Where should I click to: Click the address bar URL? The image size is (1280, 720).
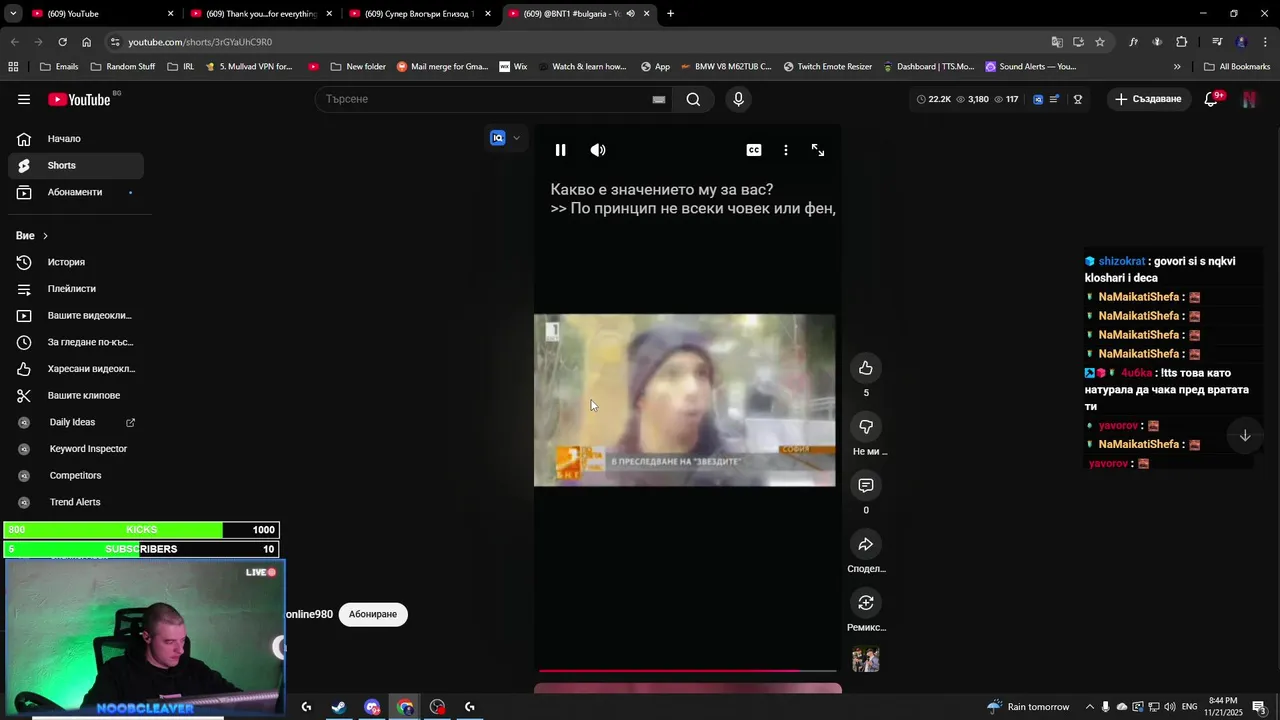pos(200,42)
